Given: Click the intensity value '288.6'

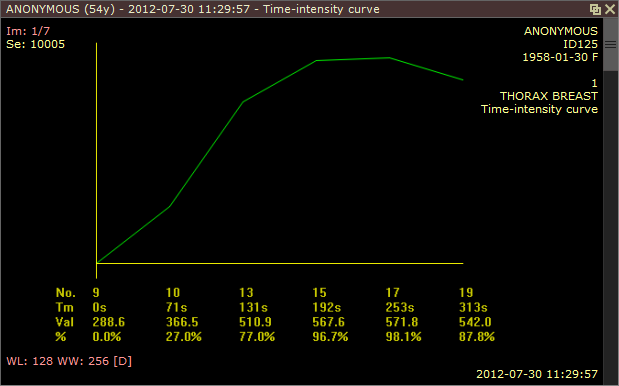Looking at the screenshot, I should pyautogui.click(x=109, y=322).
